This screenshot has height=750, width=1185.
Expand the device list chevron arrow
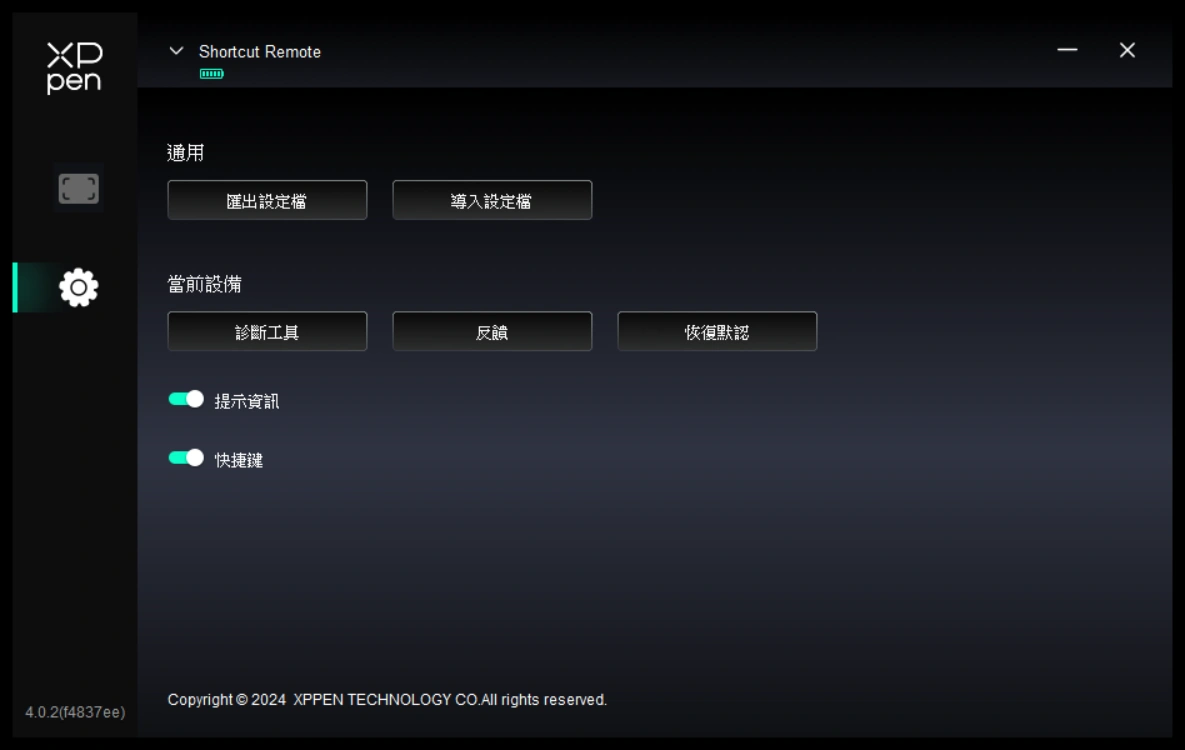click(x=176, y=51)
